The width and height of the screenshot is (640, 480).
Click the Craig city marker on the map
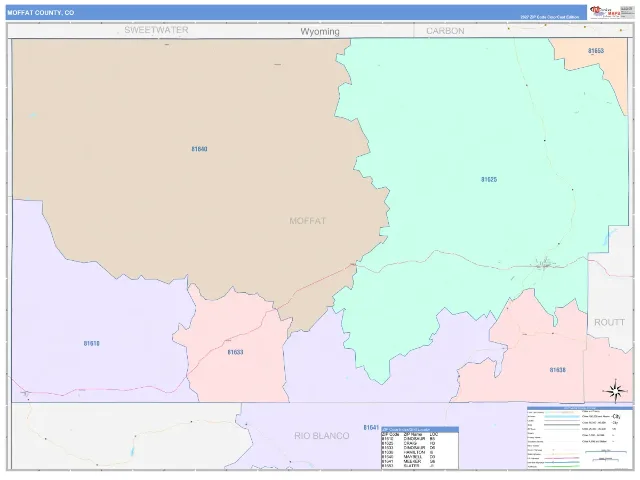click(544, 264)
